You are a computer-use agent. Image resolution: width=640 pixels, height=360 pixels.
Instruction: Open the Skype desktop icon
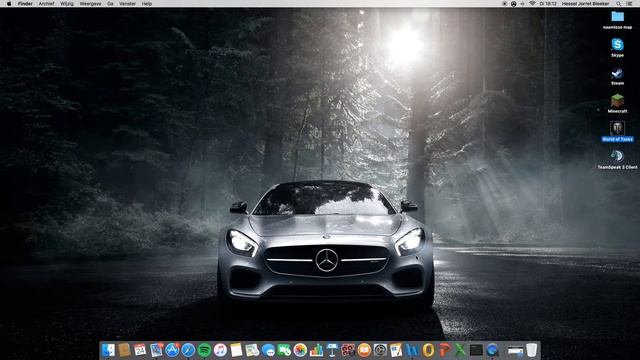(617, 44)
